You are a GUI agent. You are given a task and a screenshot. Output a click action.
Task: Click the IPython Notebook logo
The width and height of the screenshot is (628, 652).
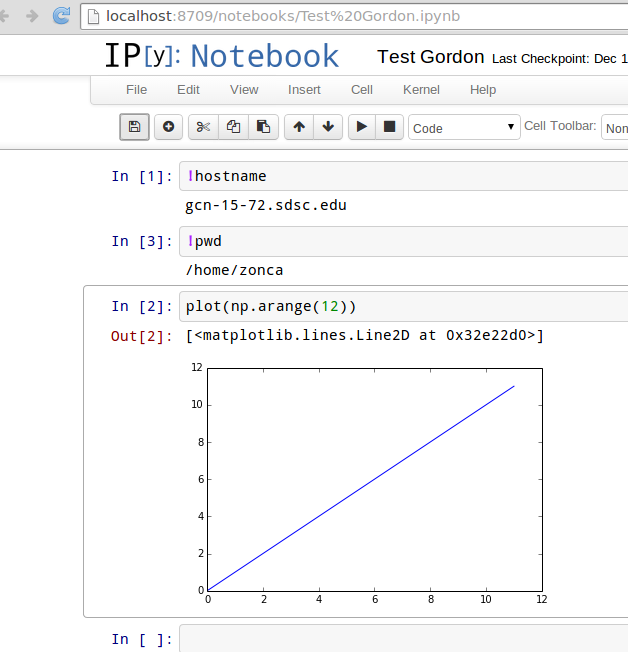tap(222, 56)
